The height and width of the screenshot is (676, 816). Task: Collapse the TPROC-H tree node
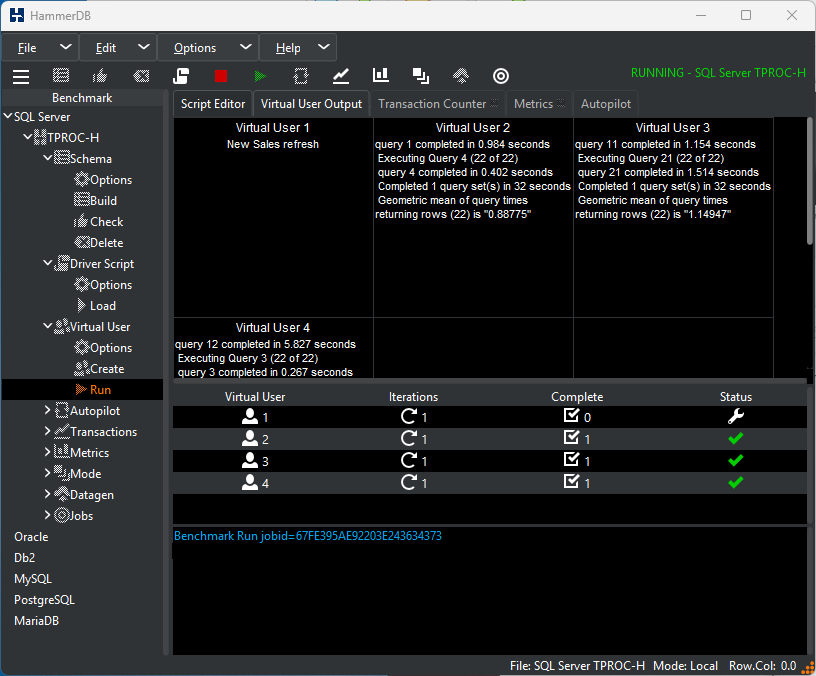coord(28,137)
